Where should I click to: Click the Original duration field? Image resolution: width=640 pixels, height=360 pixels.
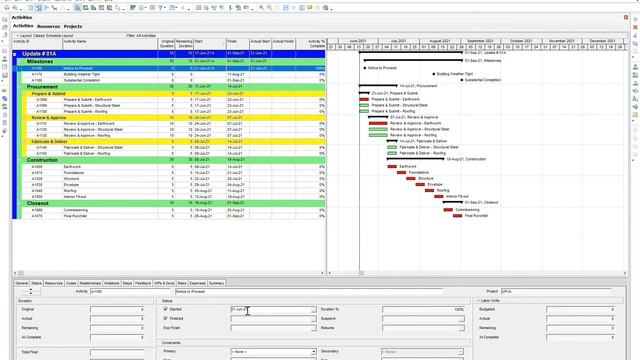coord(117,310)
